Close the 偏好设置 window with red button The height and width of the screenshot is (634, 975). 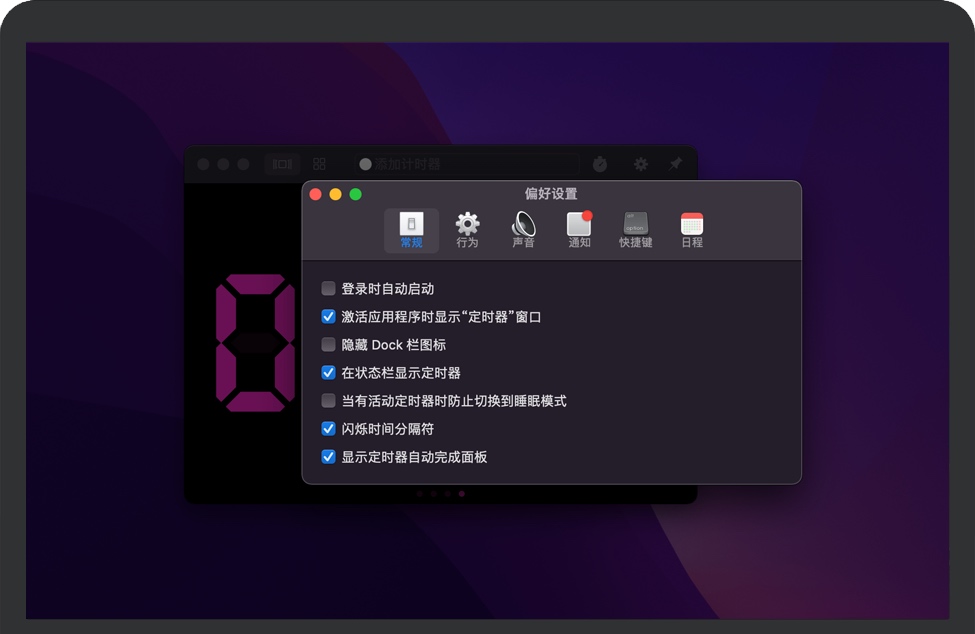(x=315, y=195)
